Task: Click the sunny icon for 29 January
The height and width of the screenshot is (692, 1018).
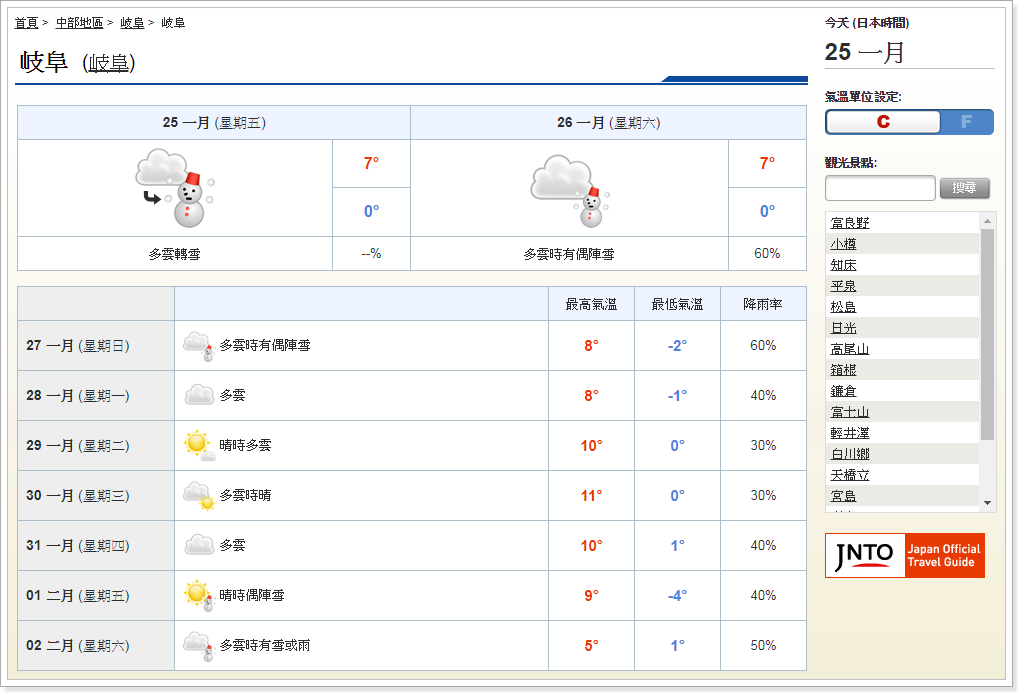Action: coord(198,445)
